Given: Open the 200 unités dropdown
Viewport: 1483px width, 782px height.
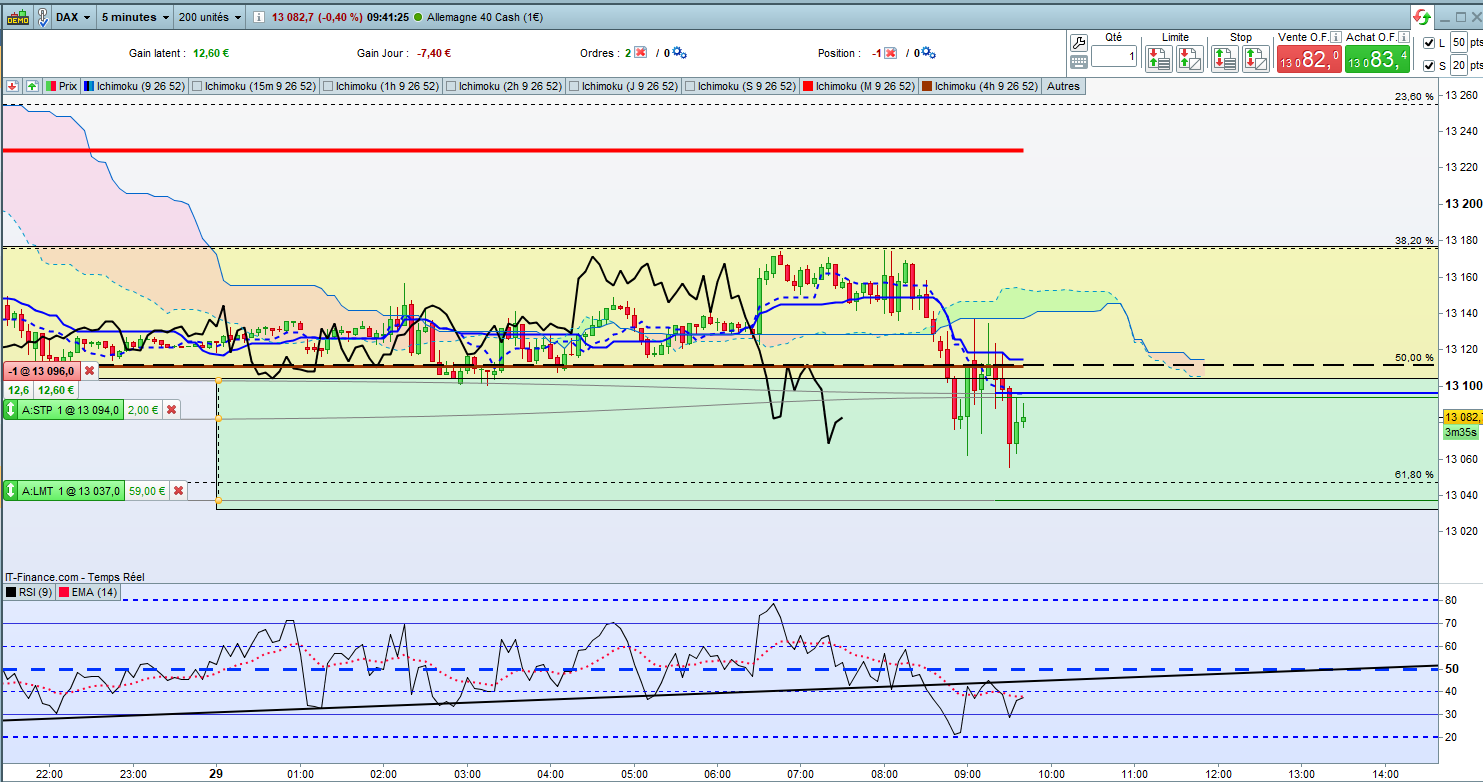Looking at the screenshot, I should click(210, 17).
